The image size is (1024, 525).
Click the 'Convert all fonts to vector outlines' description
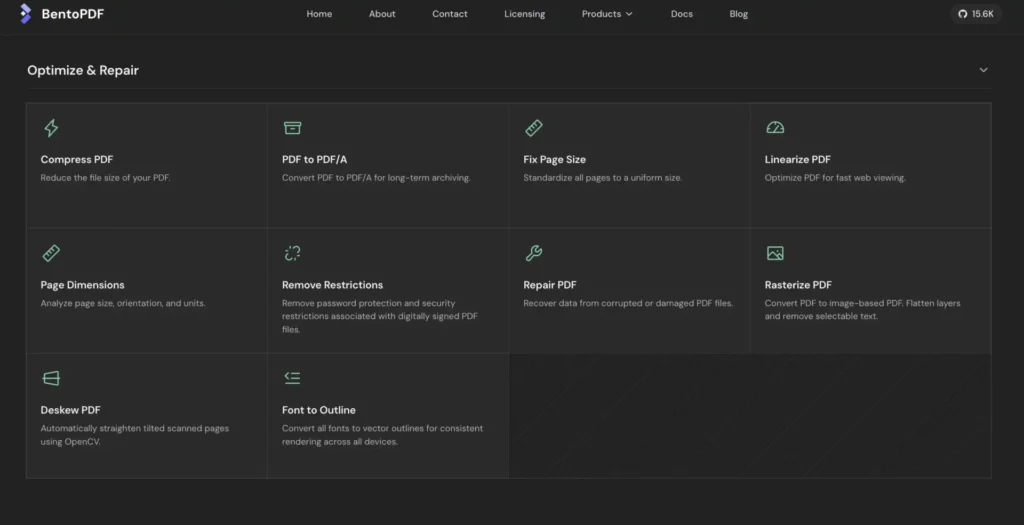coord(383,435)
